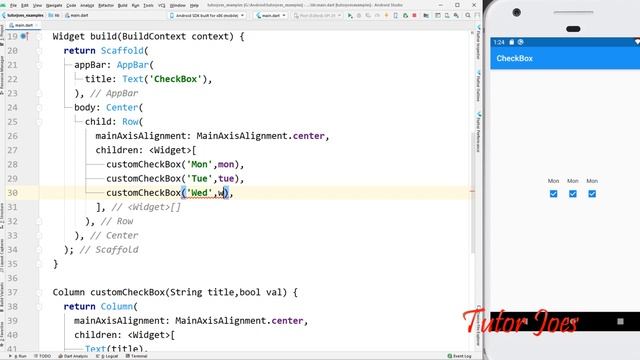Open the Build menu
This screenshot has height=360, width=640.
coord(122,5)
